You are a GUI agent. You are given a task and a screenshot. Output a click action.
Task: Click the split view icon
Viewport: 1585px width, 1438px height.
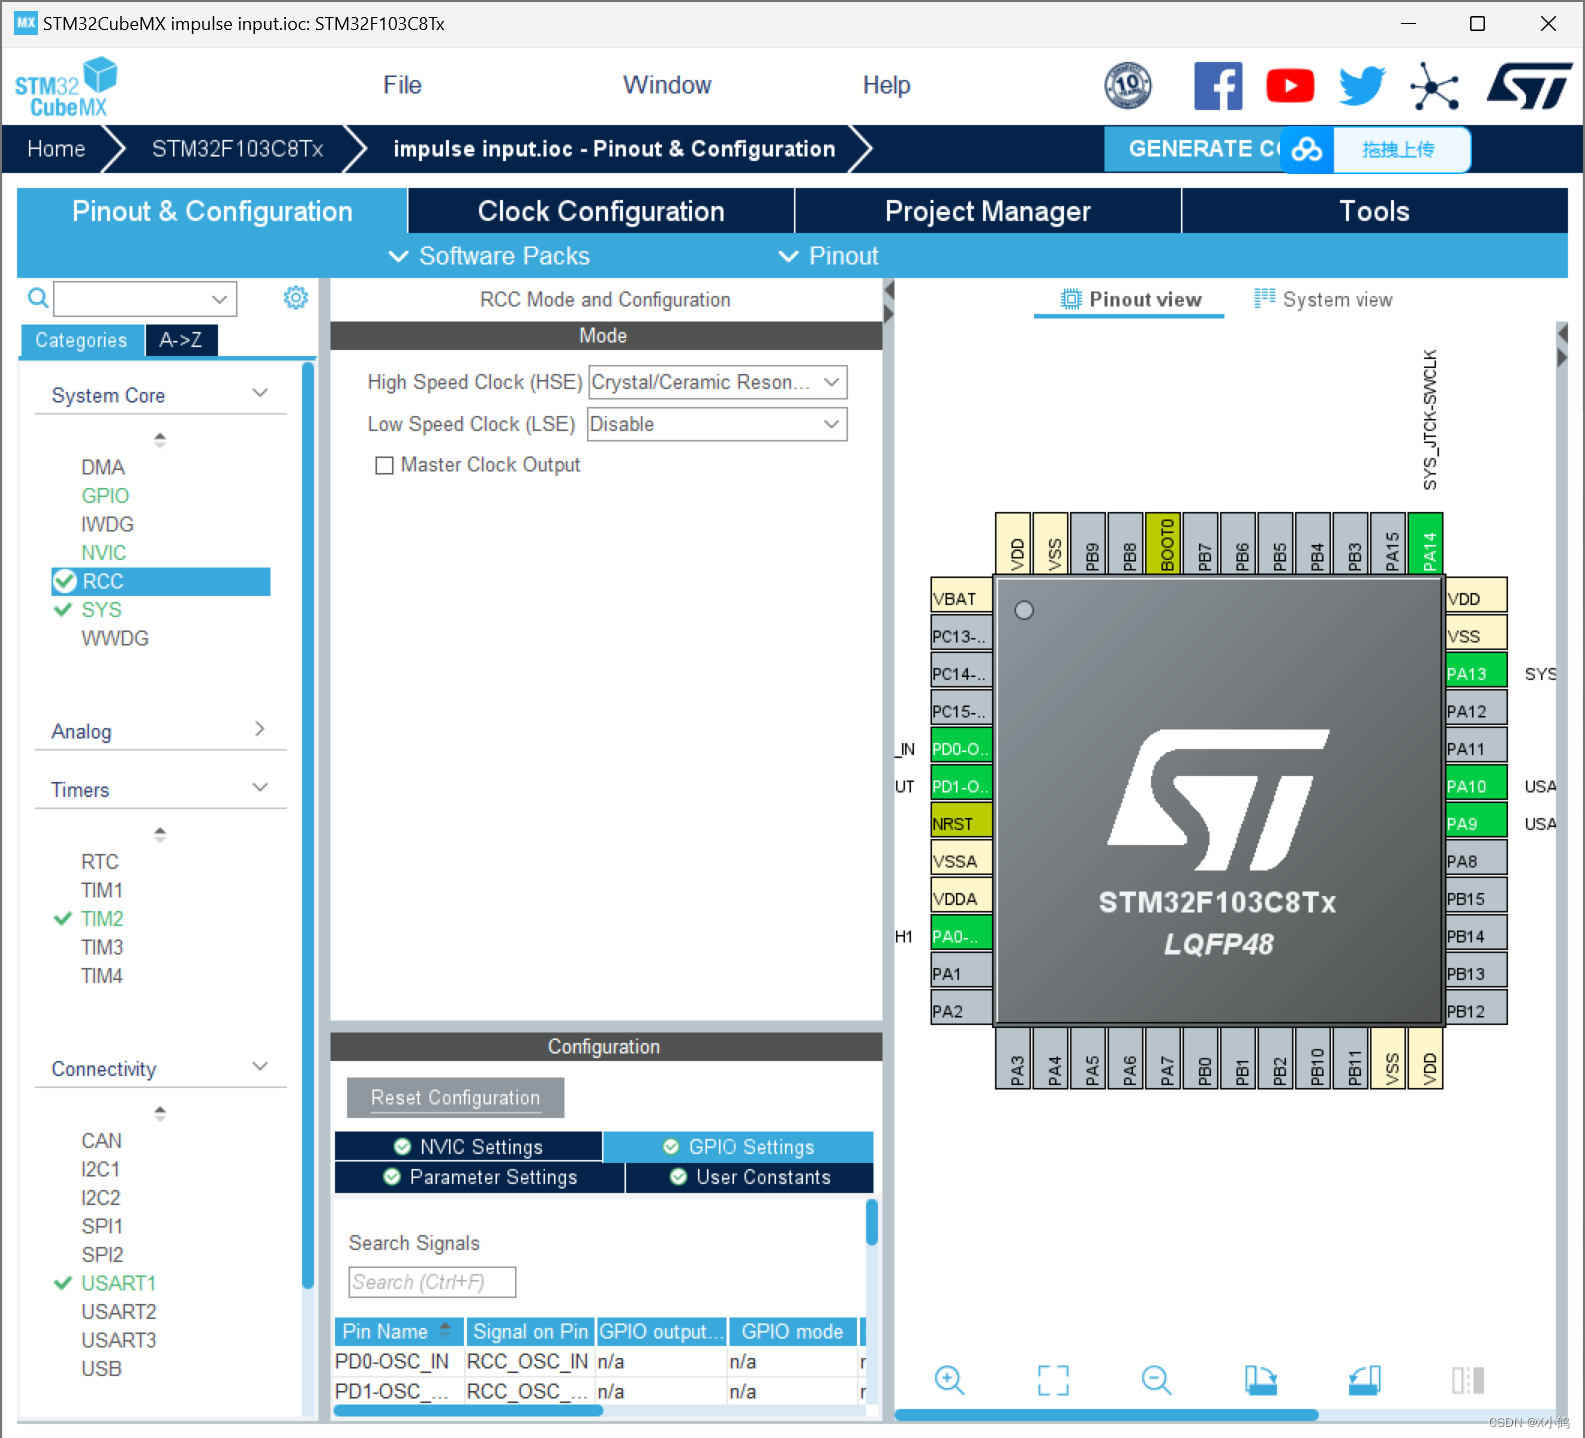(1468, 1381)
